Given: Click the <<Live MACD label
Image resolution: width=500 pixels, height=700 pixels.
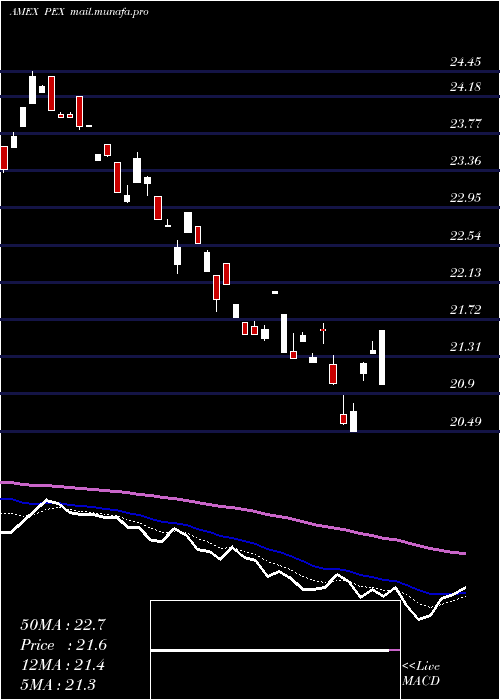Looking at the screenshot, I should click(x=421, y=673).
